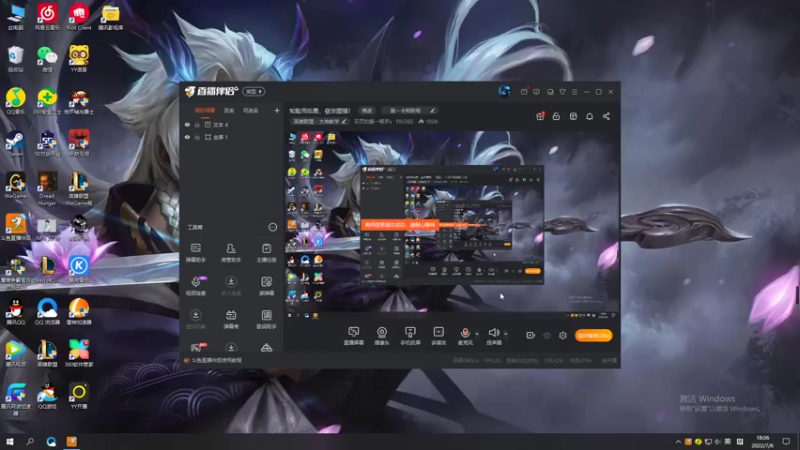
Task: Open the gift box icon with red badge
Action: 540,116
